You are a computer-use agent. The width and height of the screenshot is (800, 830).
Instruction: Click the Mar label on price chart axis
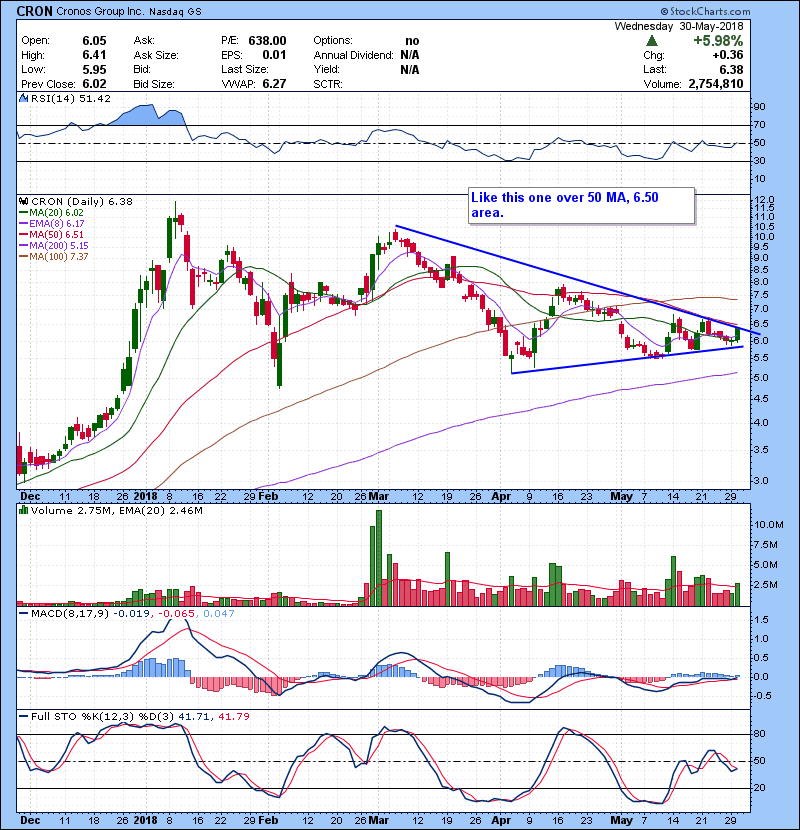point(379,497)
